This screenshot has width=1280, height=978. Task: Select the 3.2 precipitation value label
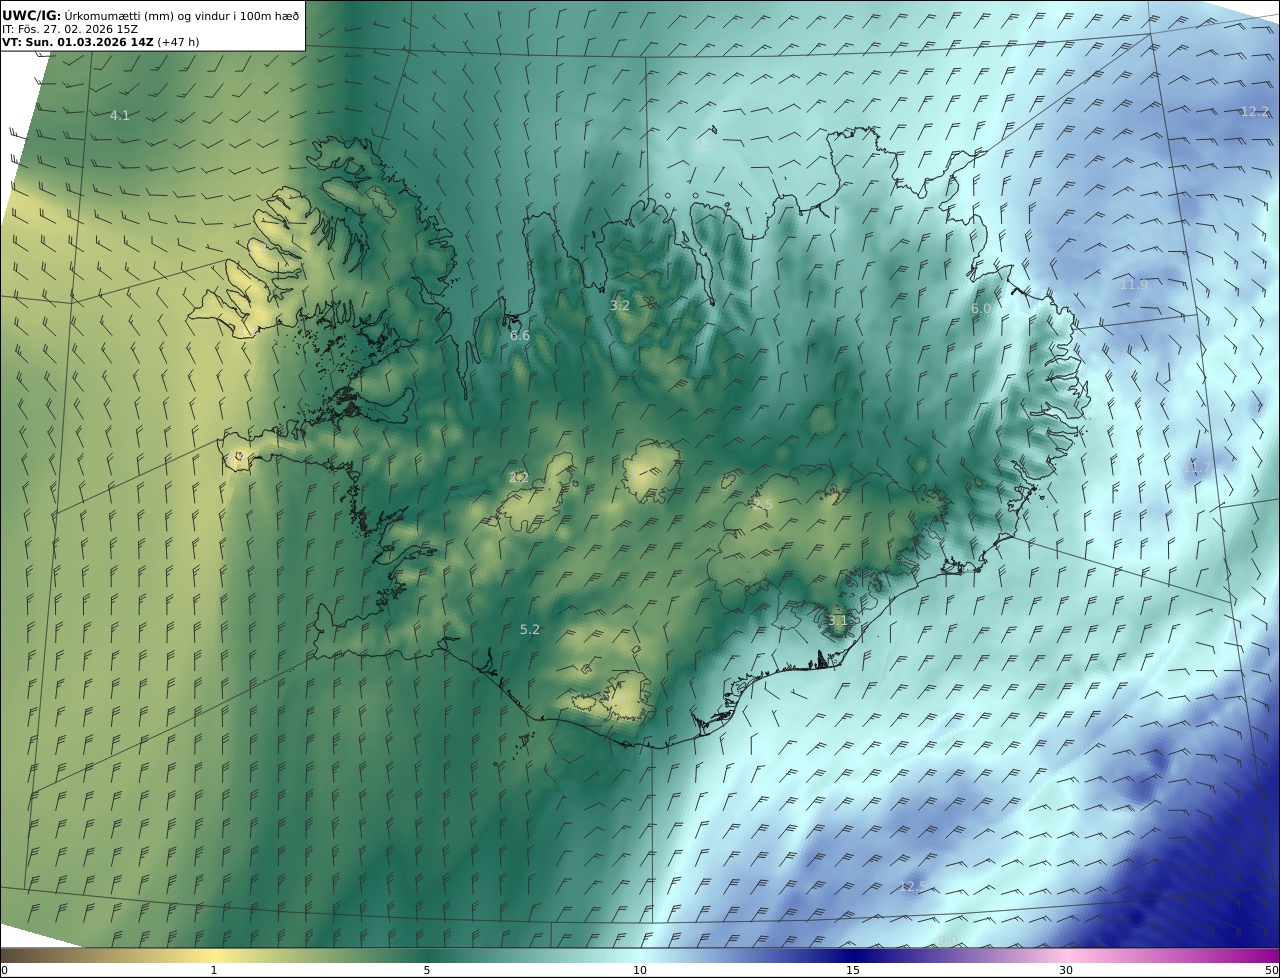(620, 305)
